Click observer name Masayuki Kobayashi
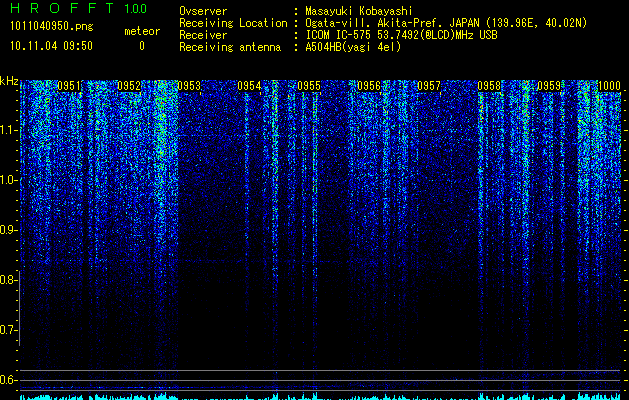This screenshot has height=400, width=629. 359,11
